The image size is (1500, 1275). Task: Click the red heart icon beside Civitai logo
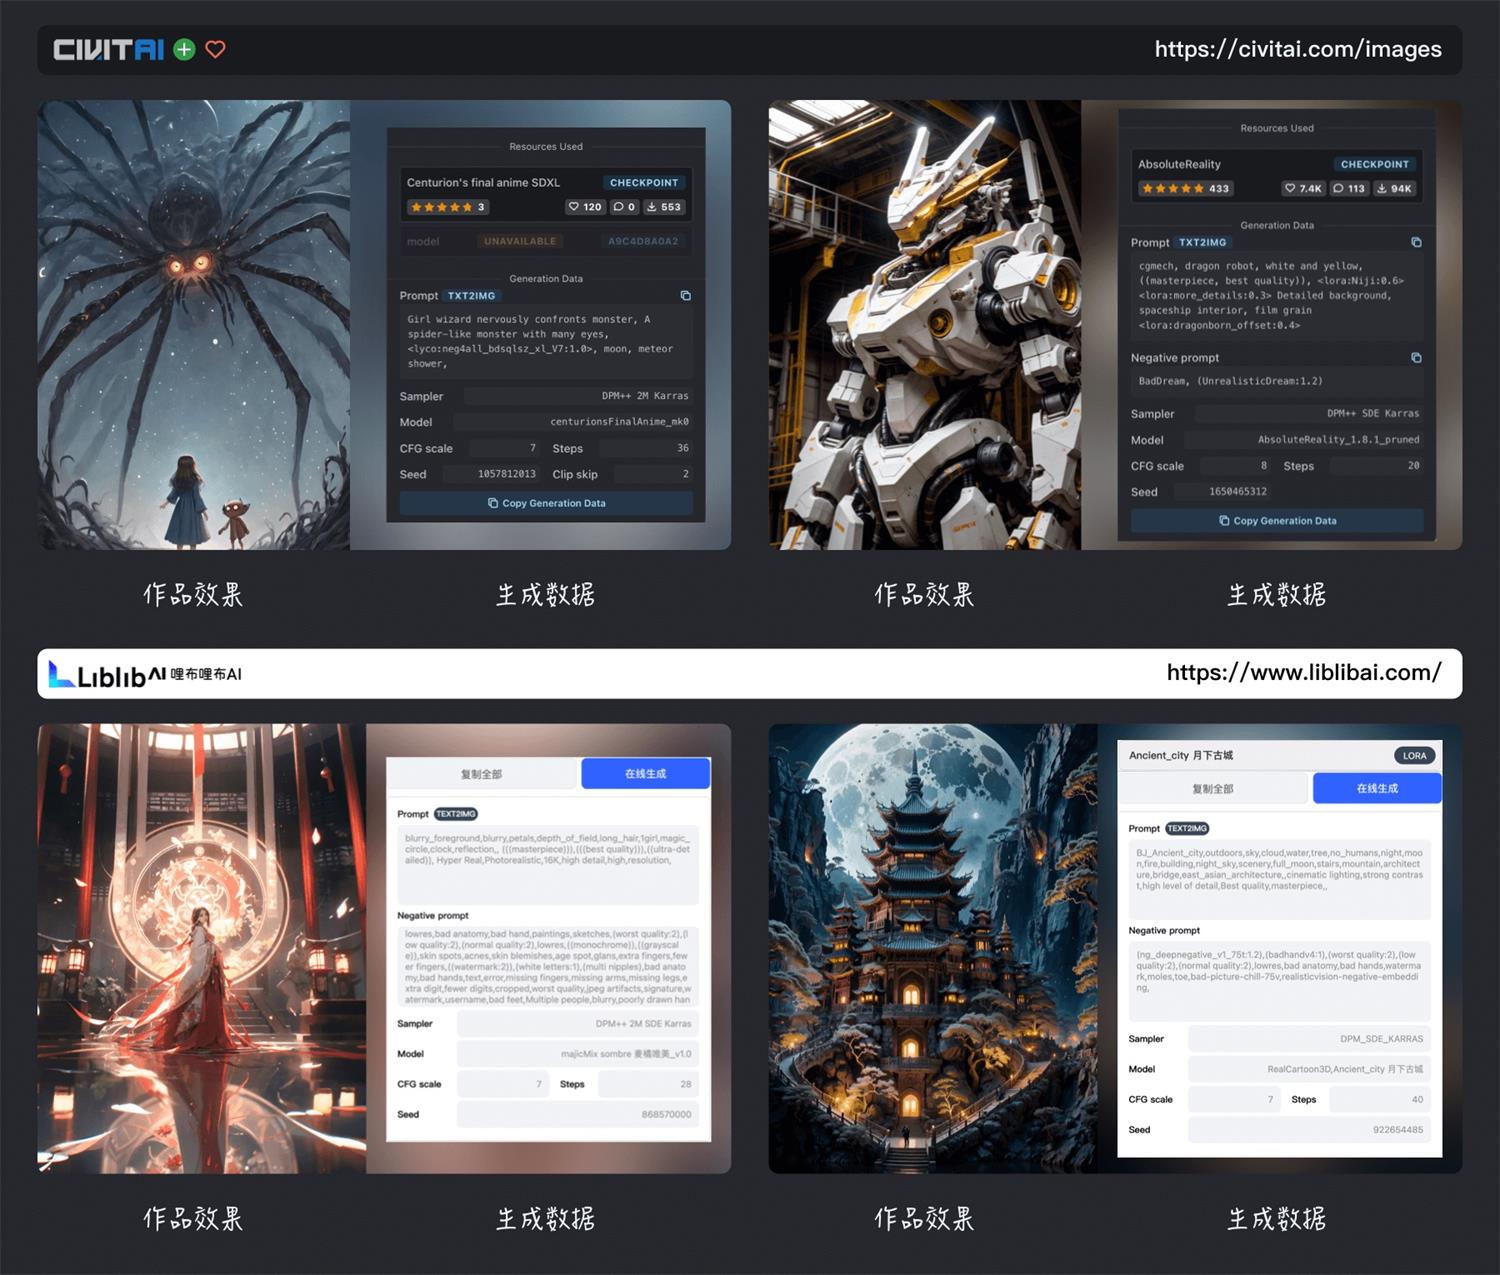(215, 50)
